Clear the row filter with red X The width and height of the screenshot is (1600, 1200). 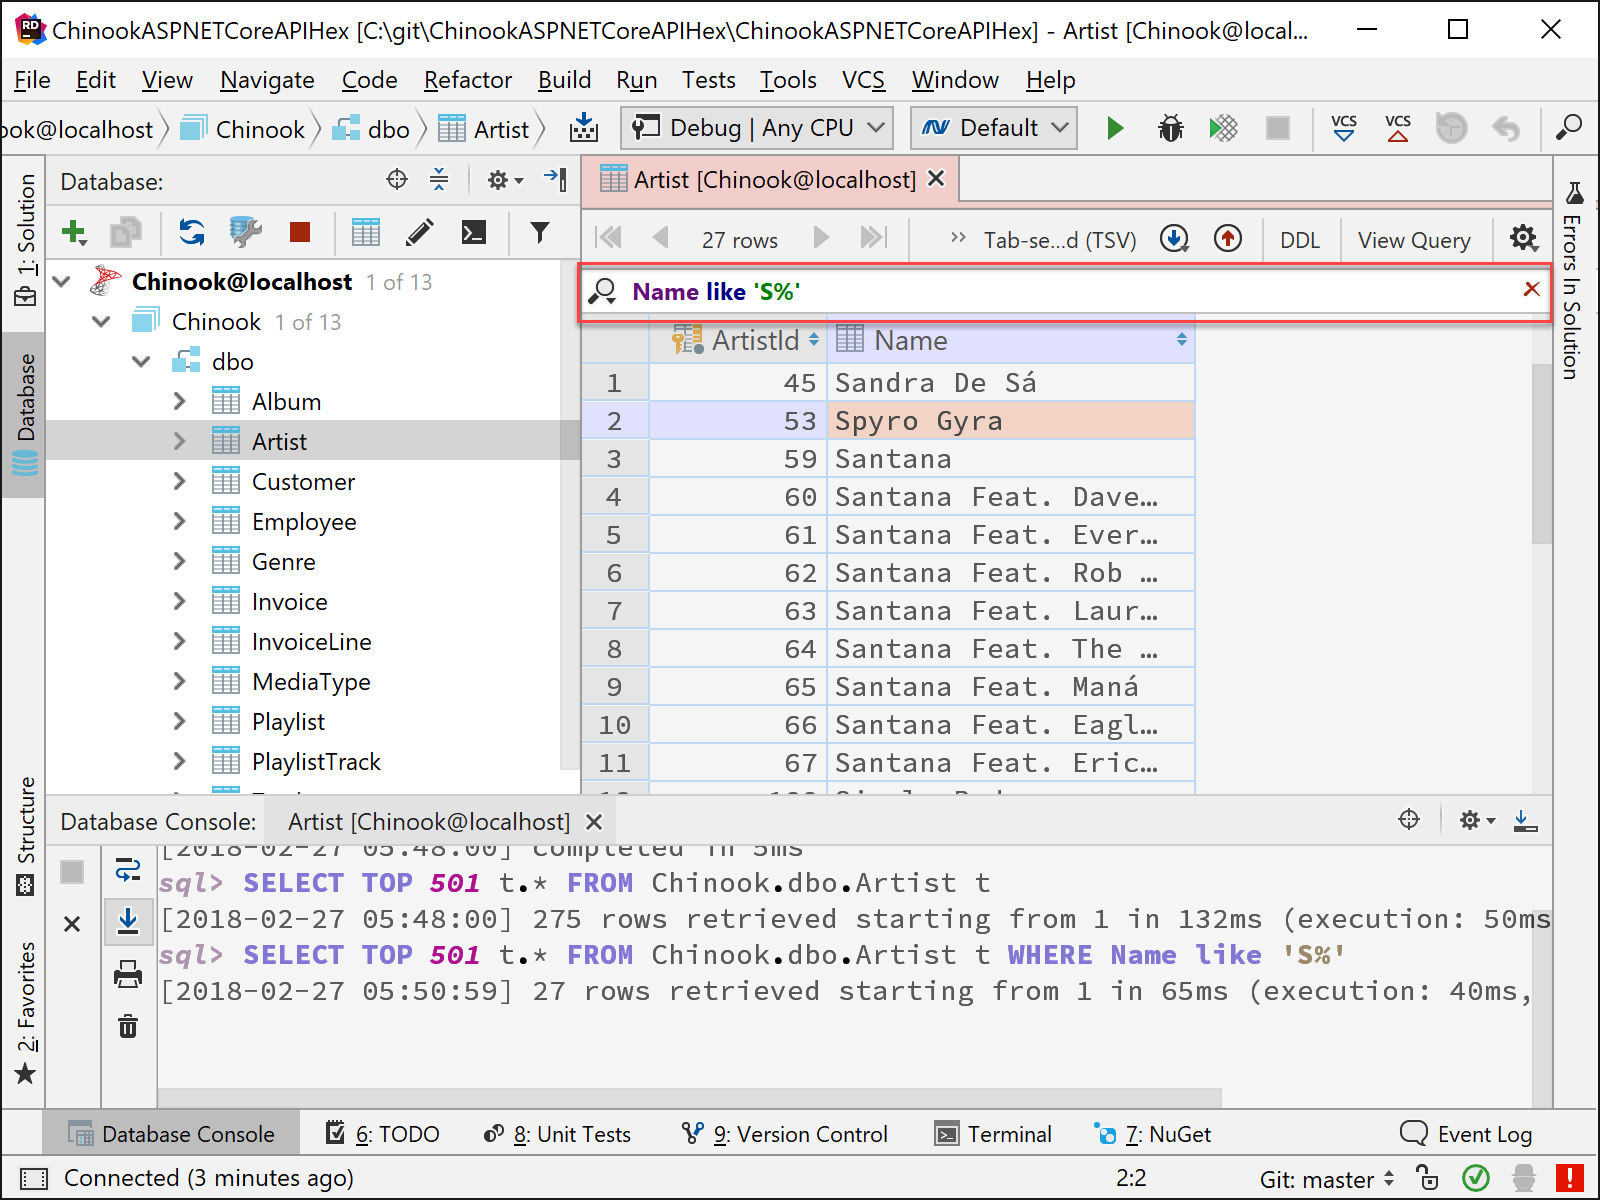1531,289
